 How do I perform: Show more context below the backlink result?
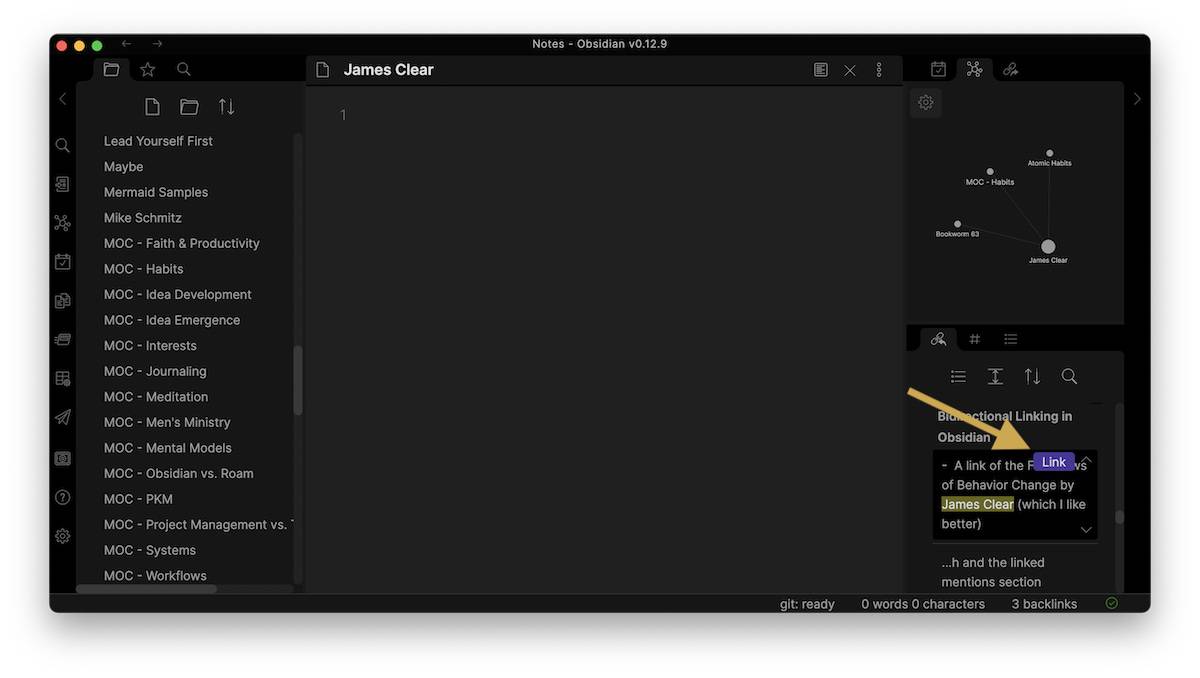click(x=1086, y=530)
